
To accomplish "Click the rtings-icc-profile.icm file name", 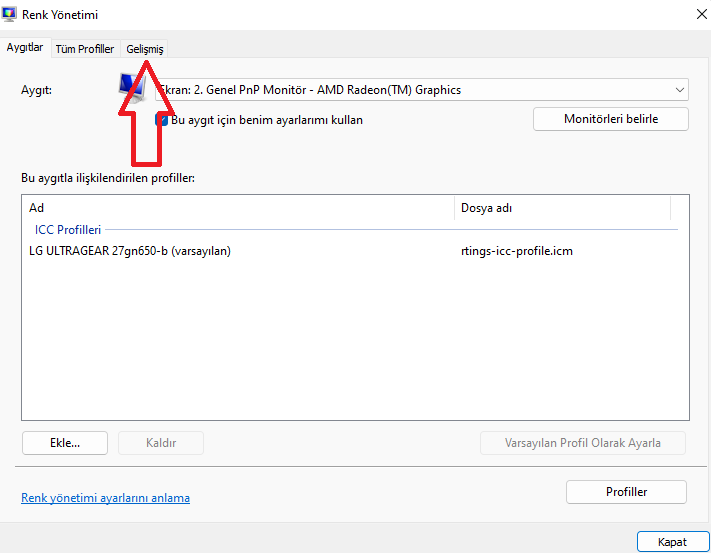I will point(517,251).
